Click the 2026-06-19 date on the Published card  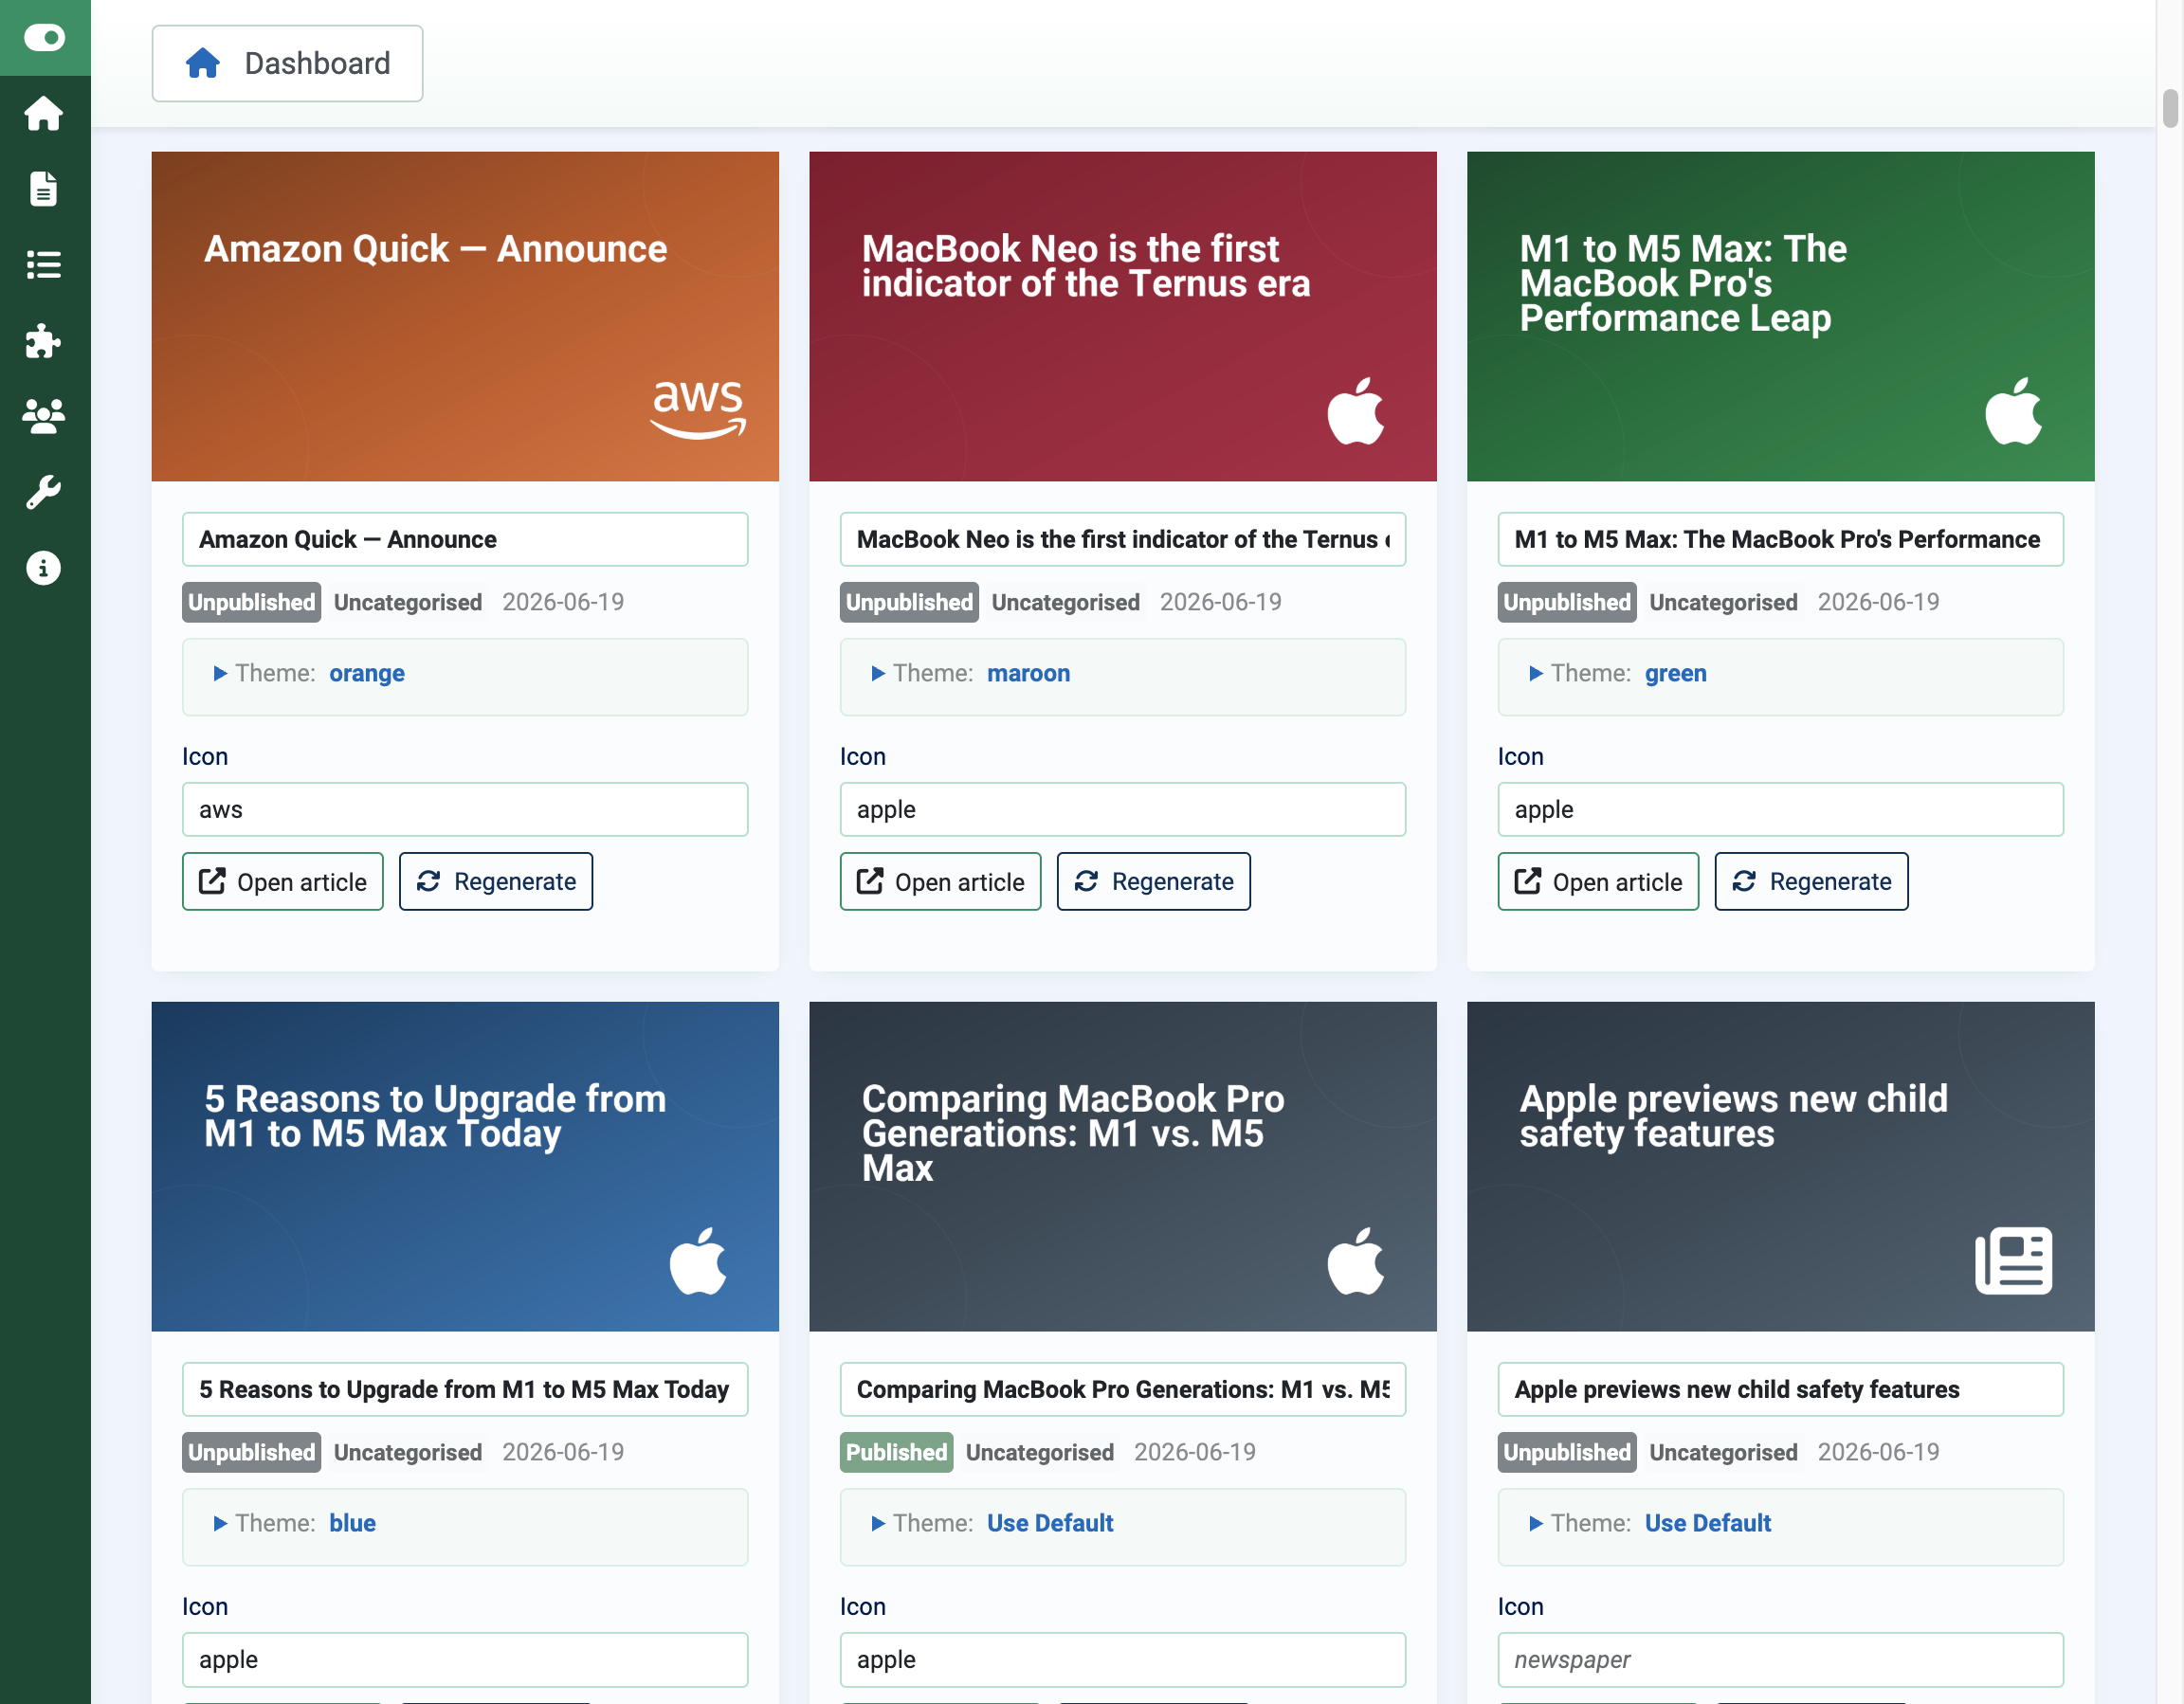tap(1195, 1452)
